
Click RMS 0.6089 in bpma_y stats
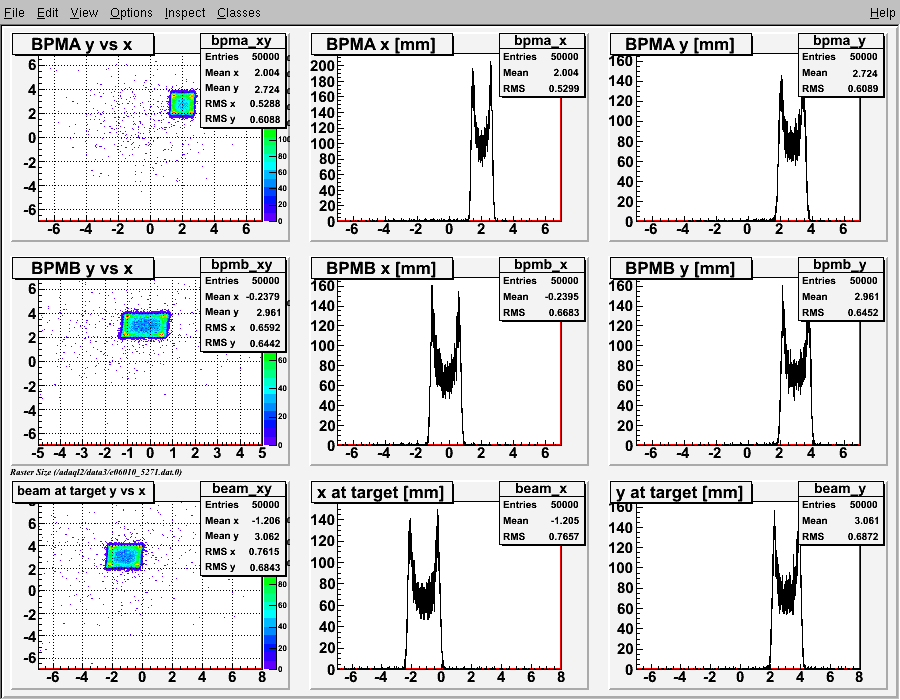point(840,89)
